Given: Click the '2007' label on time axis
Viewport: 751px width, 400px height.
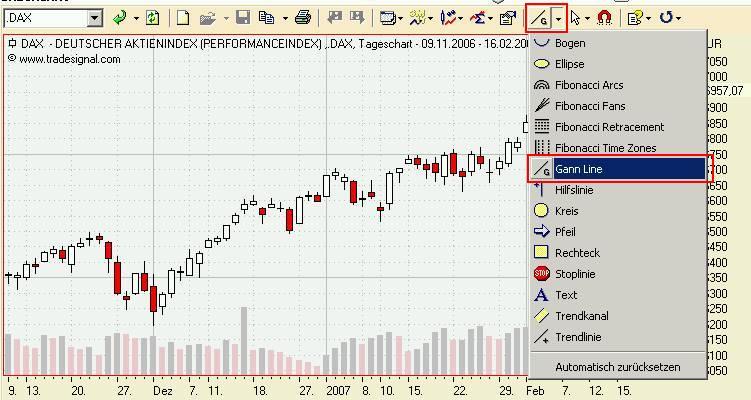Looking at the screenshot, I should point(338,391).
